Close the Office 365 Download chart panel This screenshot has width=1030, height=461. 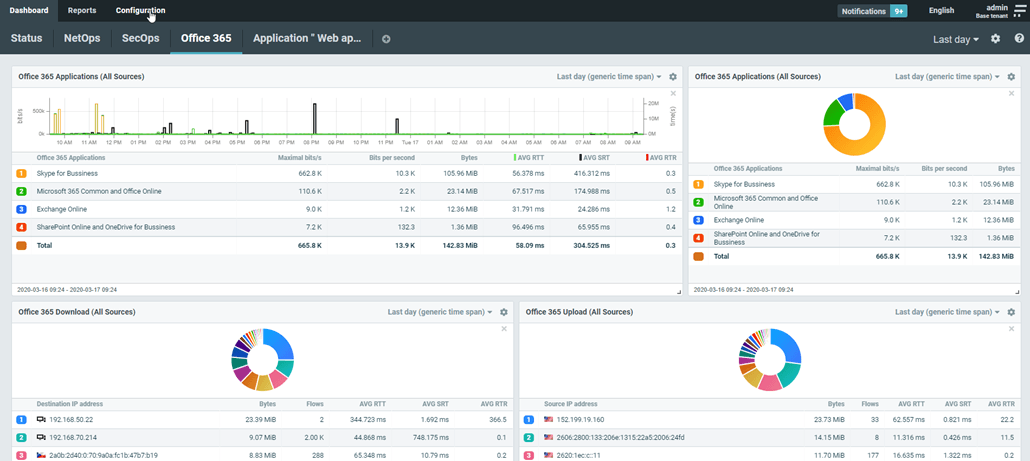[505, 328]
